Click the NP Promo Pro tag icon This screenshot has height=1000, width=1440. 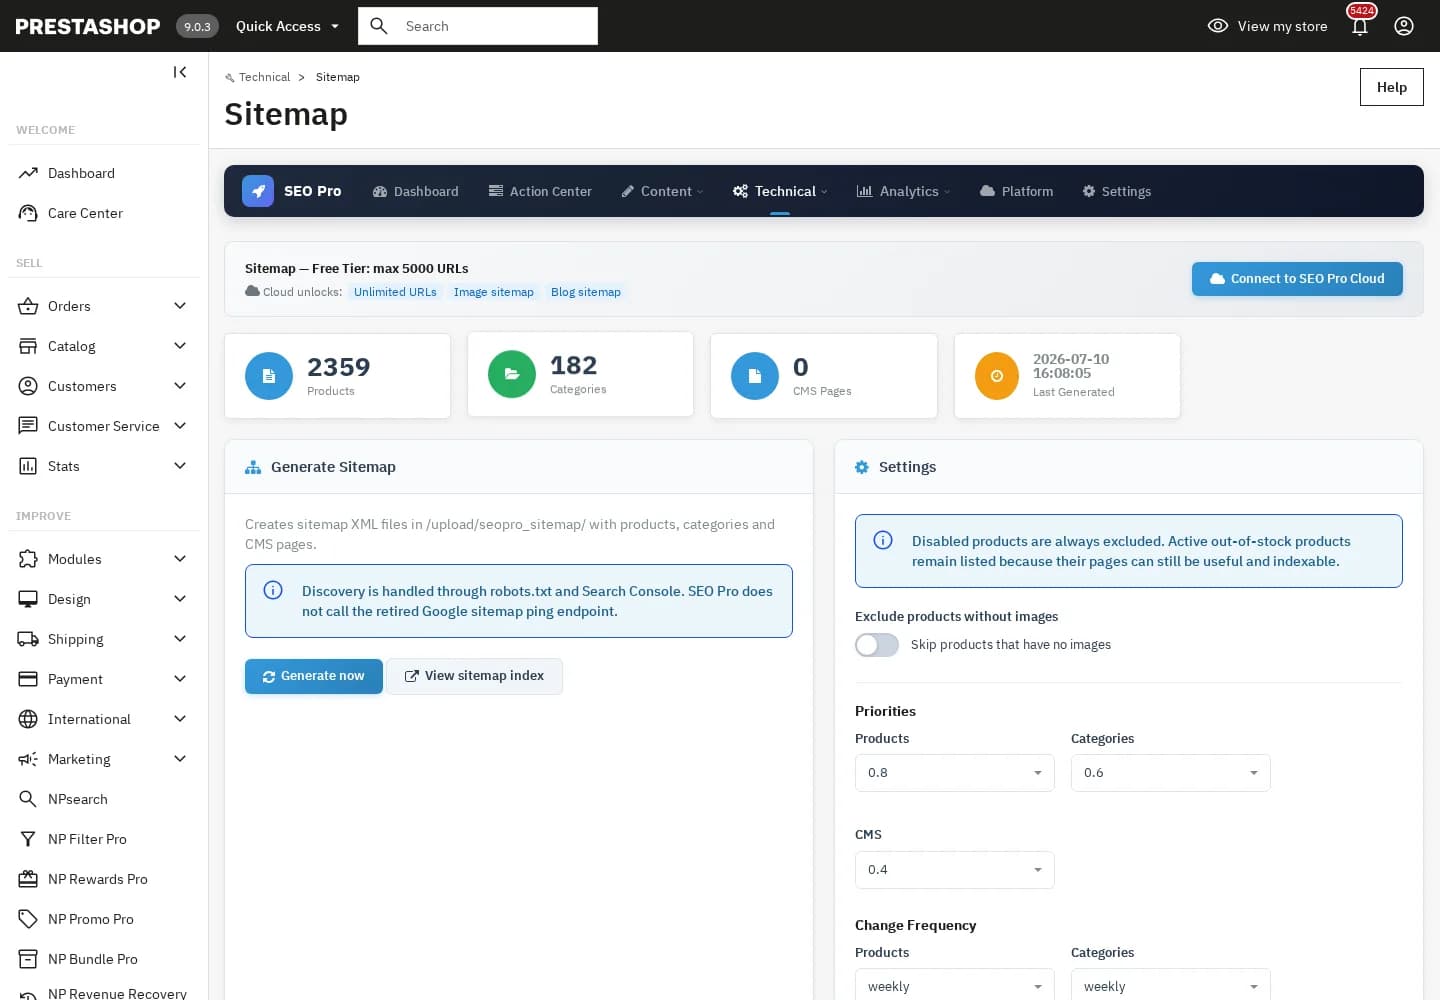pos(28,919)
